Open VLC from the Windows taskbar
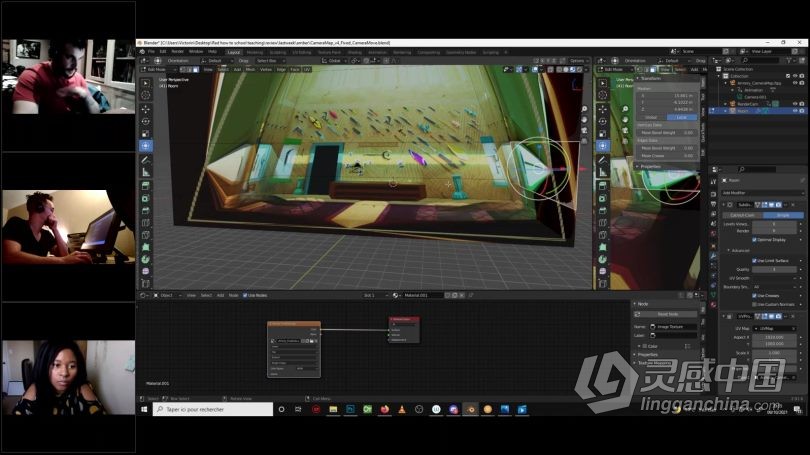This screenshot has height=455, width=810. (x=402, y=410)
